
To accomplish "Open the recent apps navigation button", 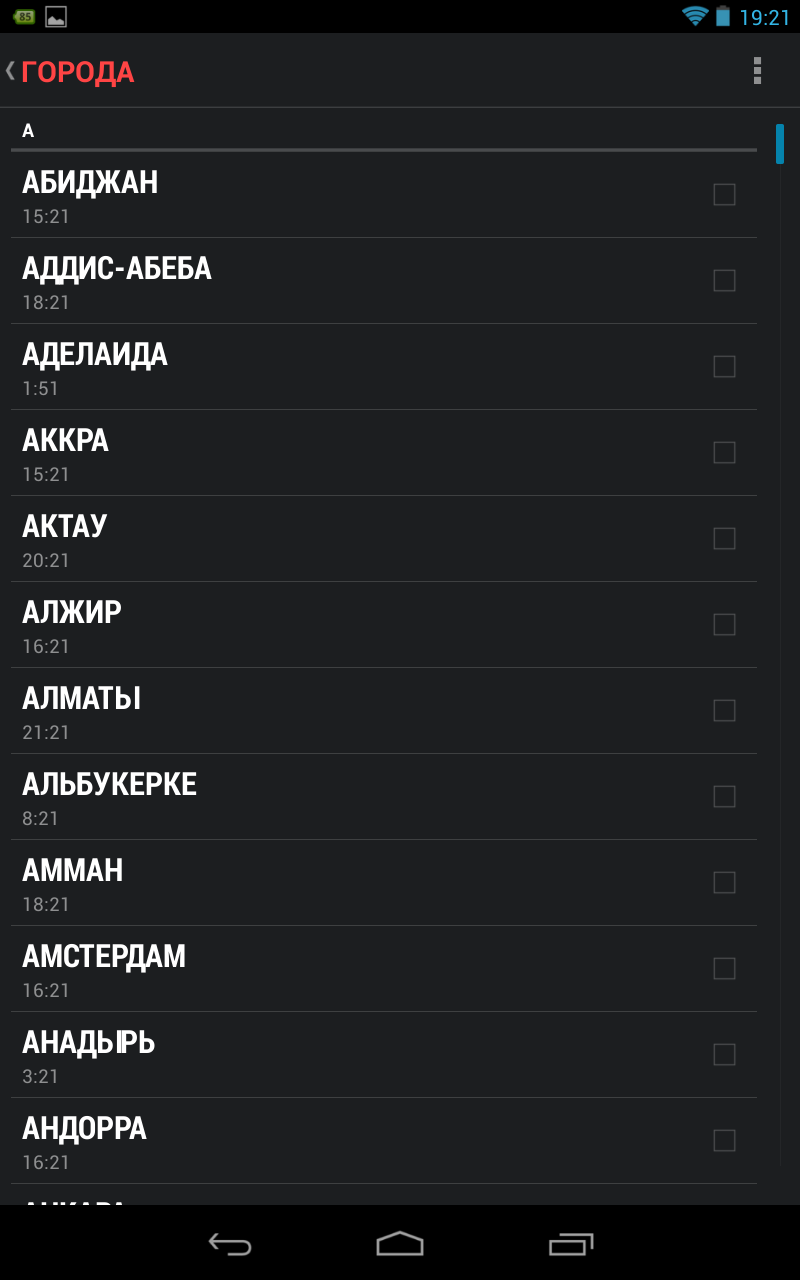I will point(571,1243).
